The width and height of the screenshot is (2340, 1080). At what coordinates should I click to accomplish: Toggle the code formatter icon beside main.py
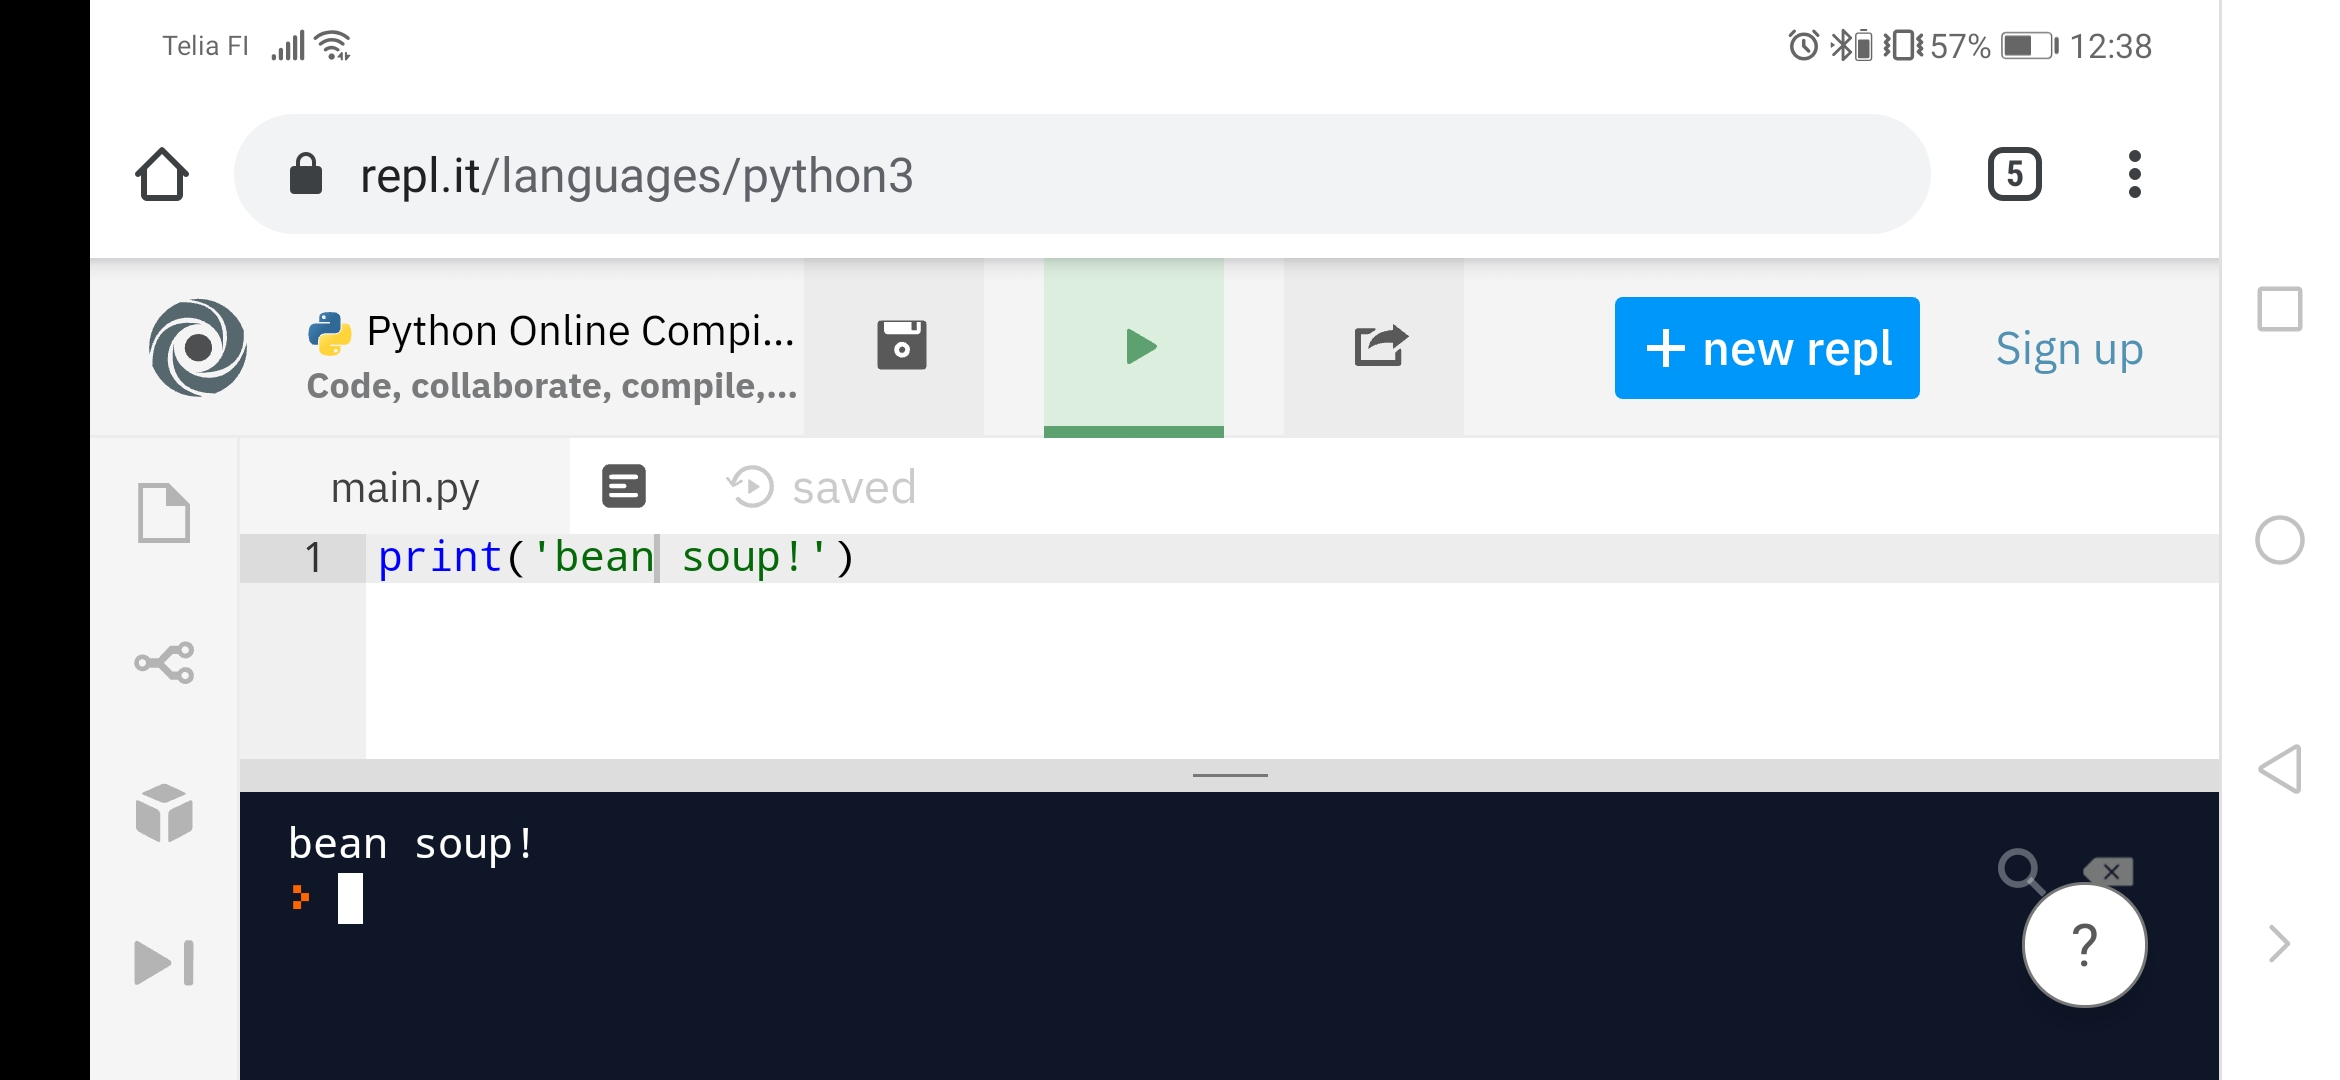(623, 487)
